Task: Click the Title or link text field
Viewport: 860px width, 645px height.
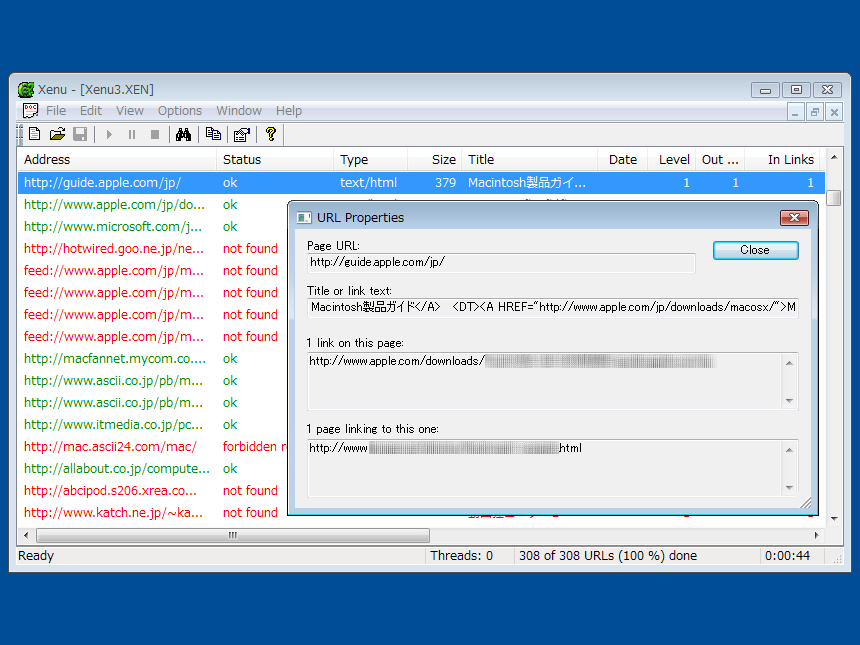Action: coord(552,307)
